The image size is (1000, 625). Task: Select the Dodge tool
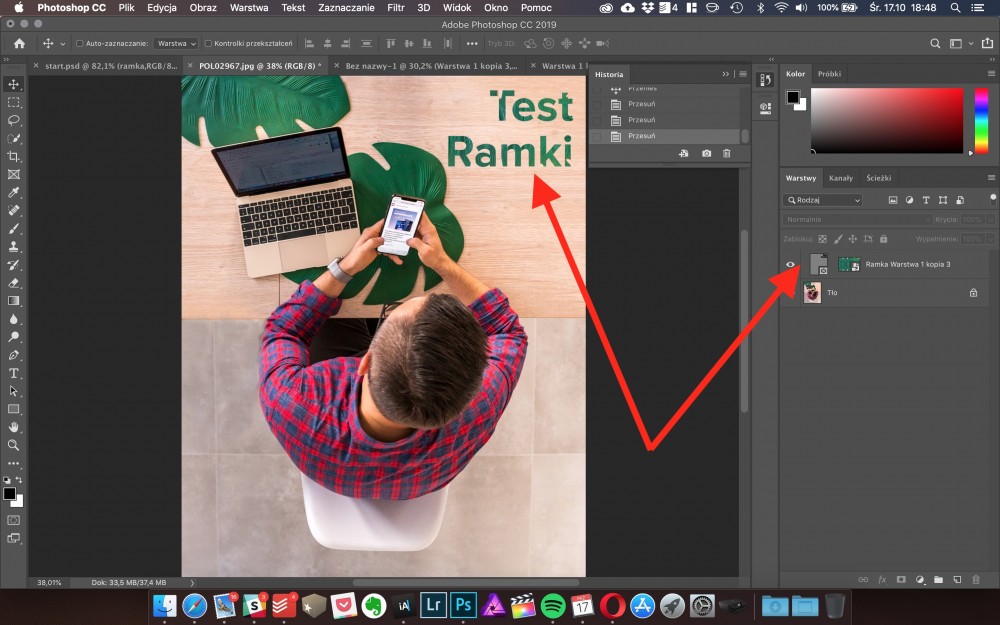13,337
